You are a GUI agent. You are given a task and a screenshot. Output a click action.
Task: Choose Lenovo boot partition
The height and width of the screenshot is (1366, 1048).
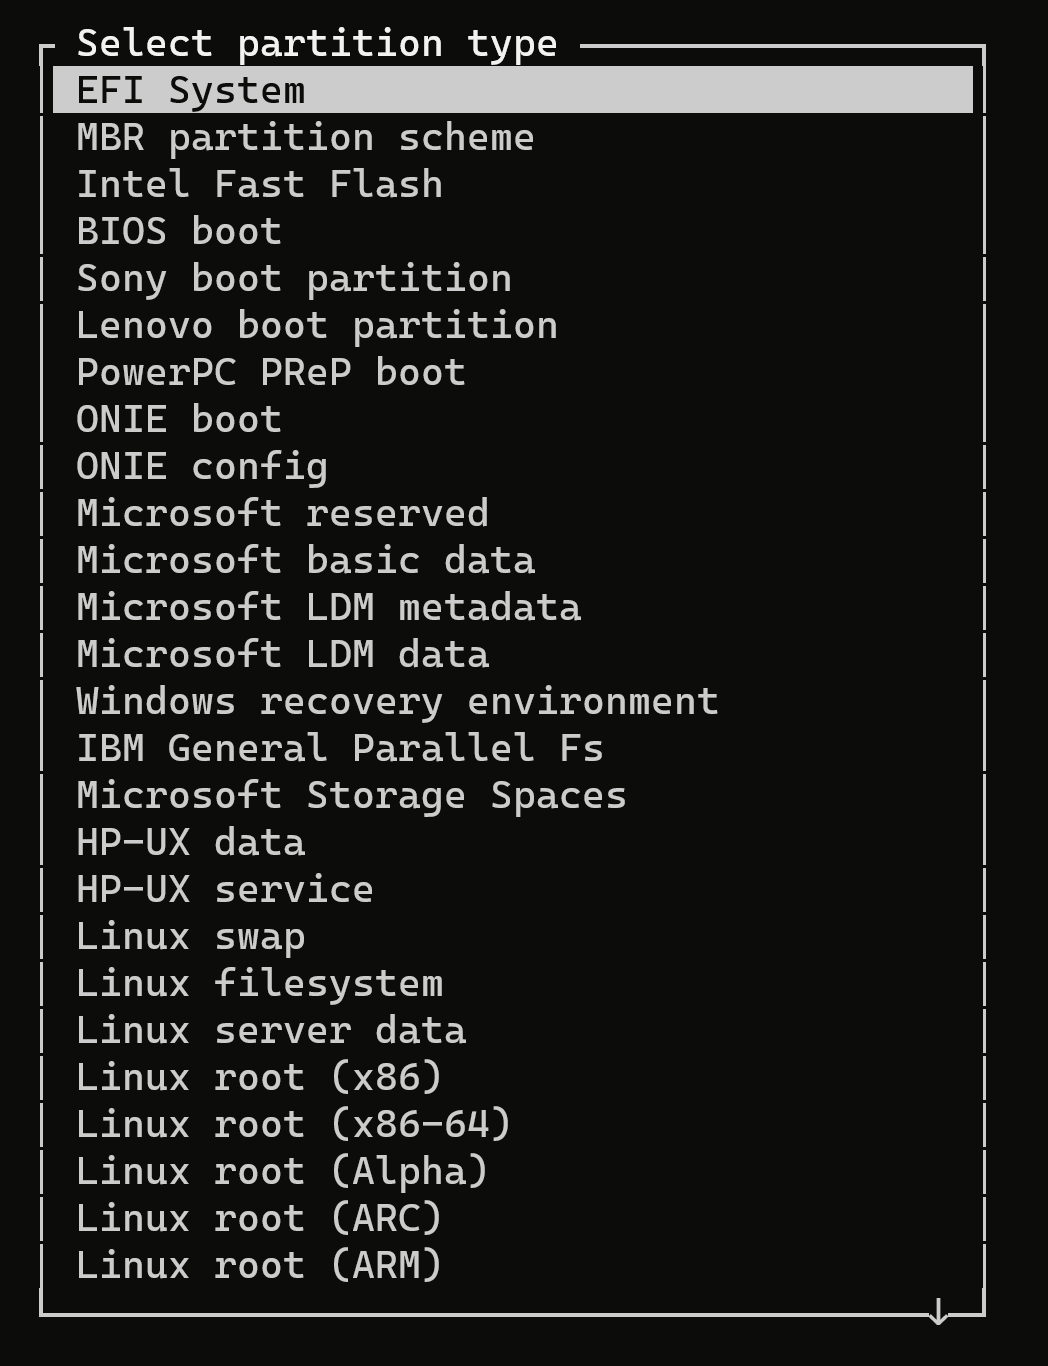[x=318, y=325]
